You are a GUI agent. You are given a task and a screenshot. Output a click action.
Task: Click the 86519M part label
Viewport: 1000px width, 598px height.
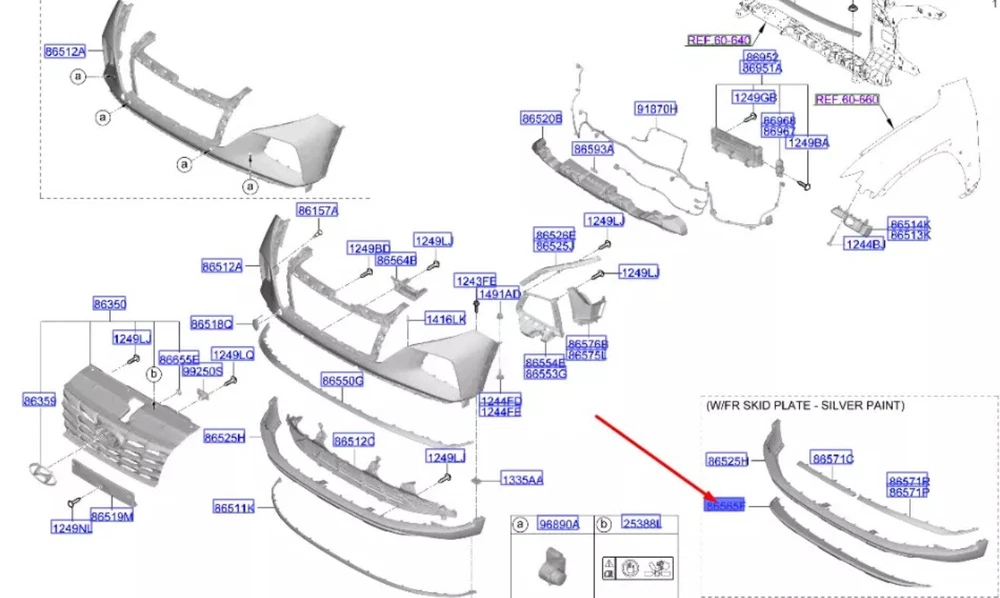pos(112,516)
